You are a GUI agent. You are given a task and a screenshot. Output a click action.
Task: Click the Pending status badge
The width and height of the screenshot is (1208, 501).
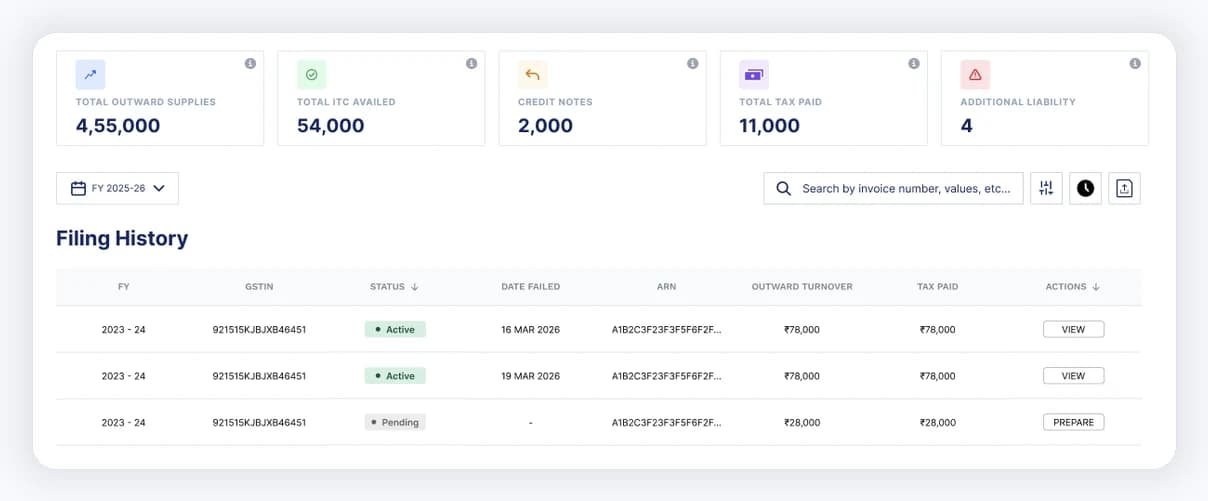(x=395, y=422)
